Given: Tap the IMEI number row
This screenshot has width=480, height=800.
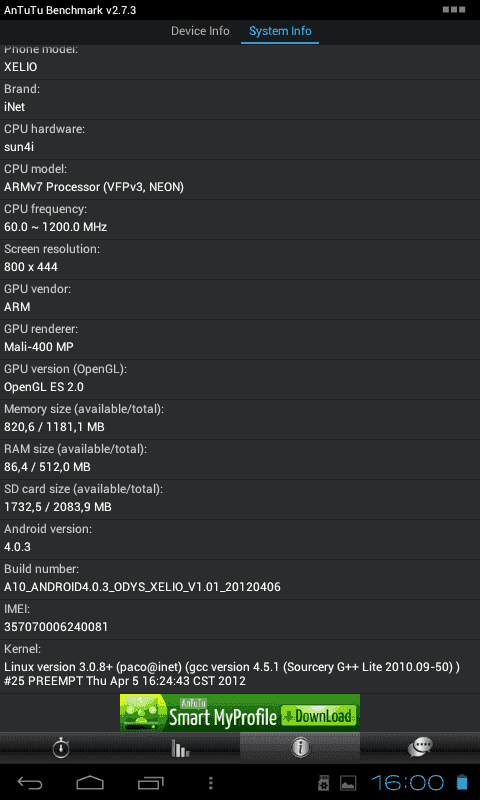Looking at the screenshot, I should pos(240,619).
